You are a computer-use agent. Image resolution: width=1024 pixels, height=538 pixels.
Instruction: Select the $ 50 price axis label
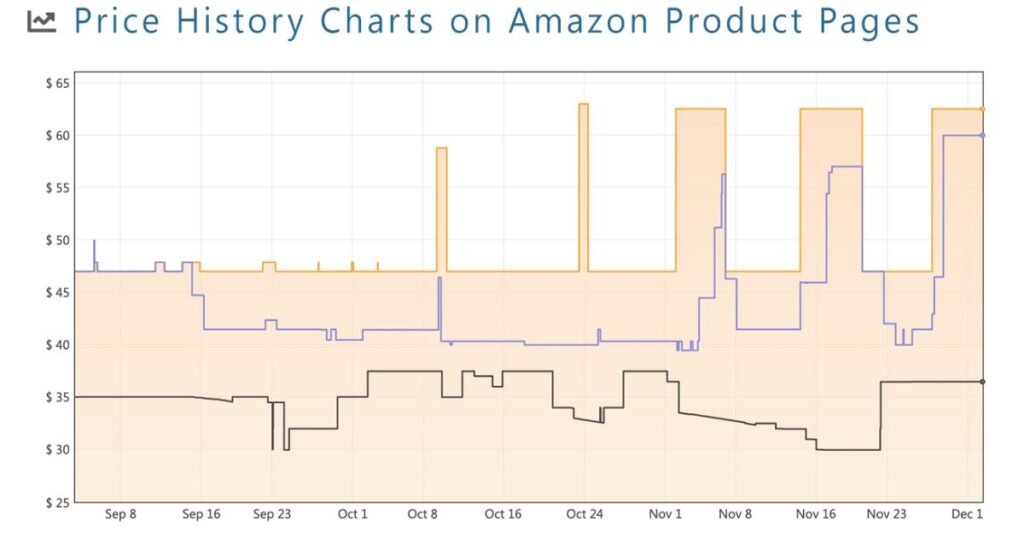click(x=57, y=240)
